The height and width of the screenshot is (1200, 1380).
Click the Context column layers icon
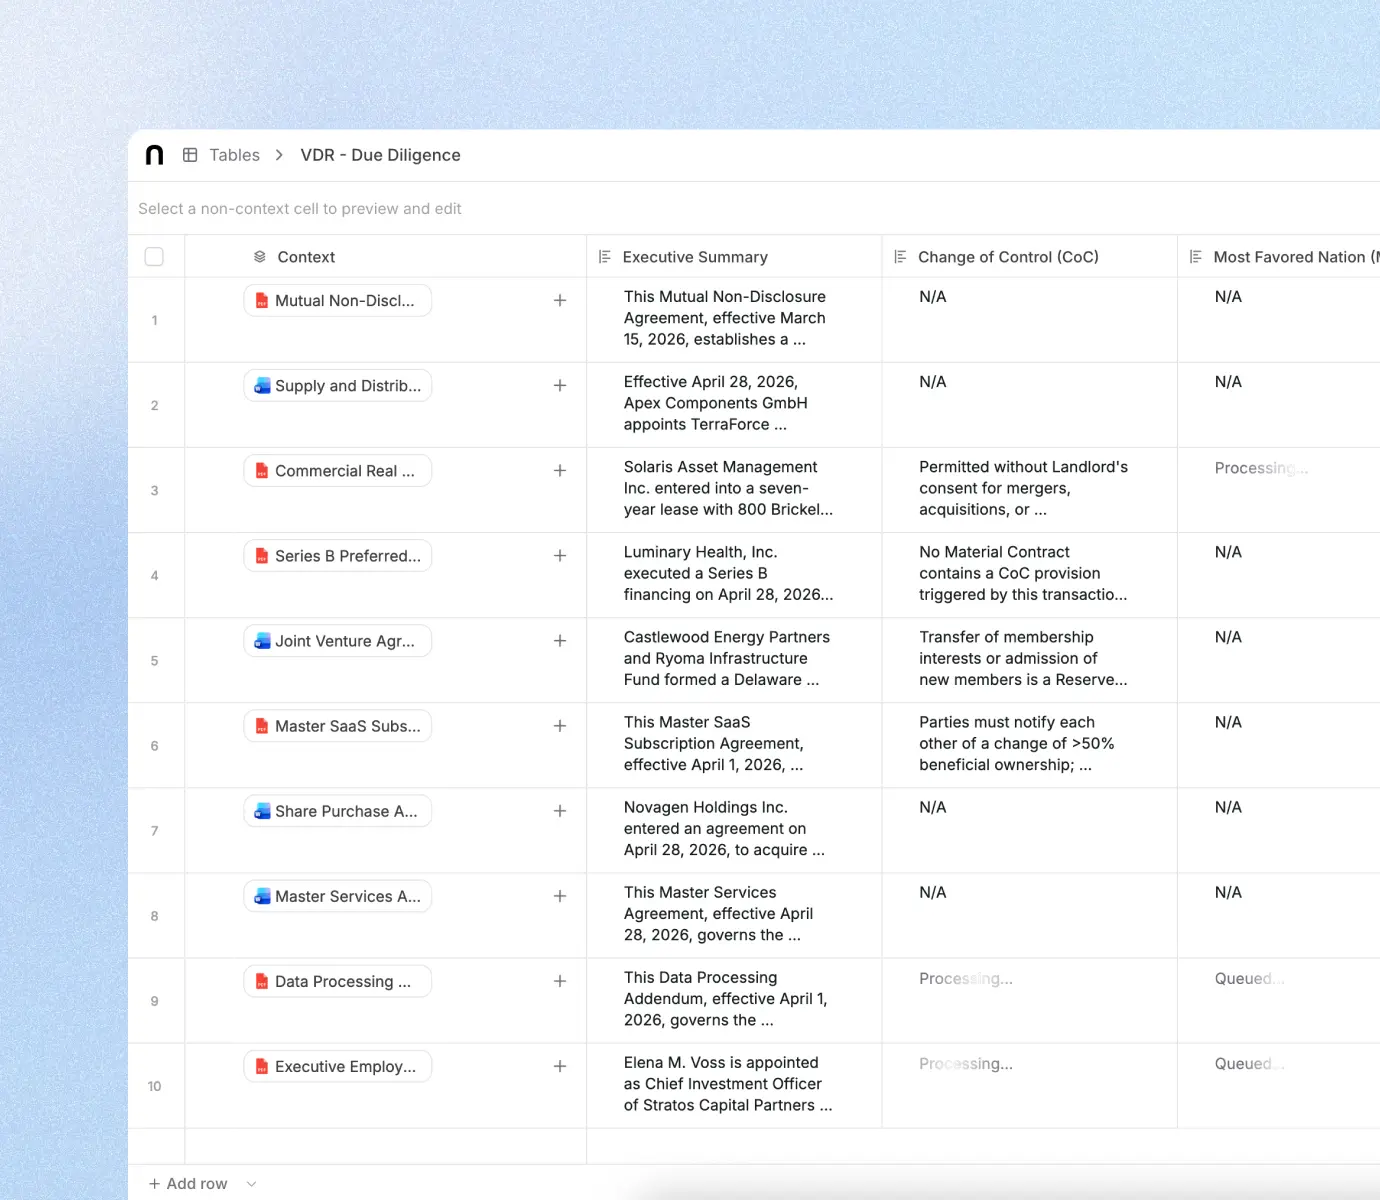pyautogui.click(x=260, y=257)
